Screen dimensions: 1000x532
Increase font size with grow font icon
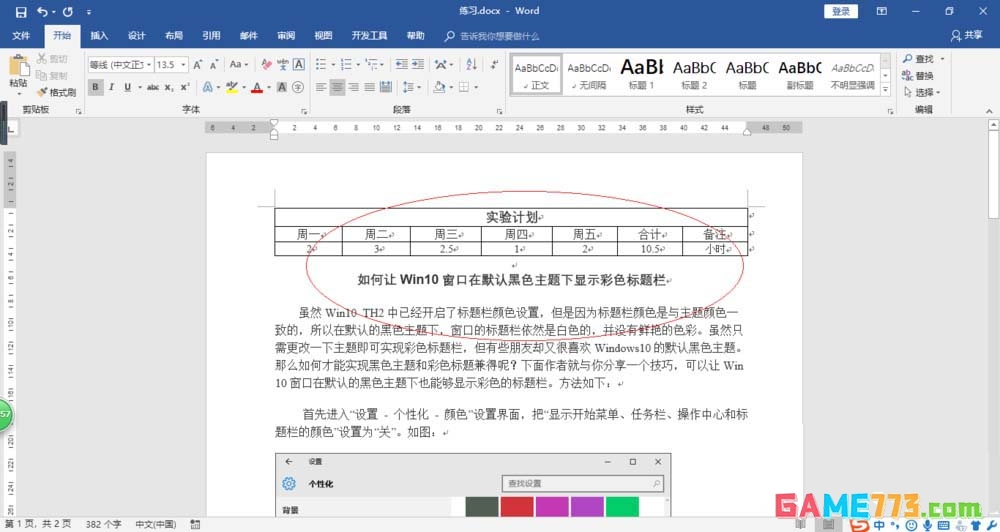click(198, 64)
